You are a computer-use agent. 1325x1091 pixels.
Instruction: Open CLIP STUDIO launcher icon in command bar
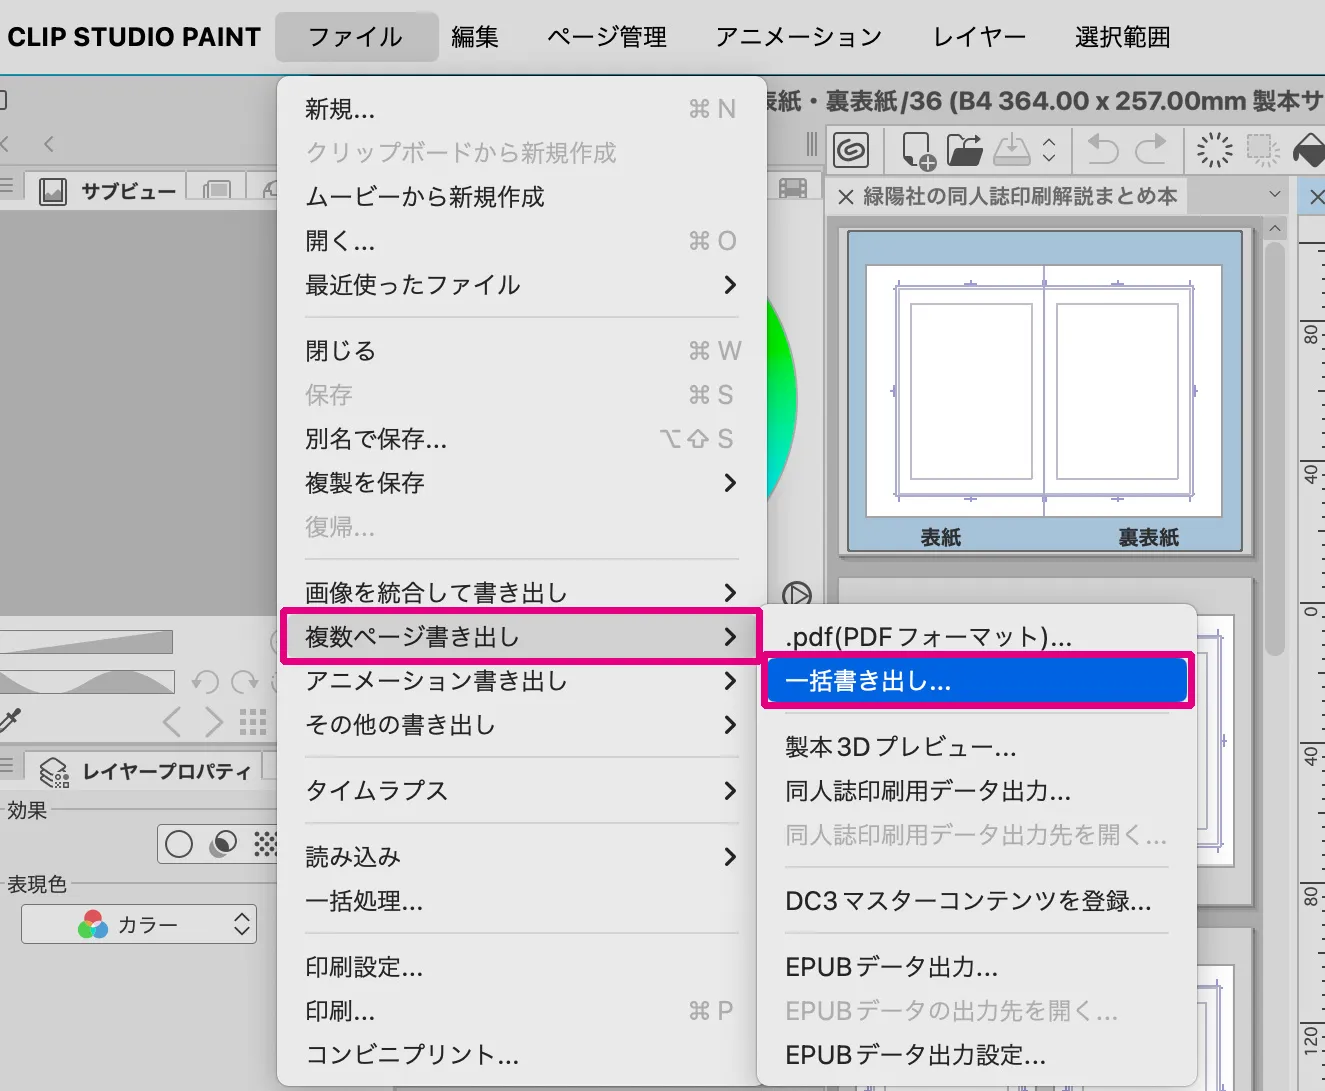coord(851,150)
